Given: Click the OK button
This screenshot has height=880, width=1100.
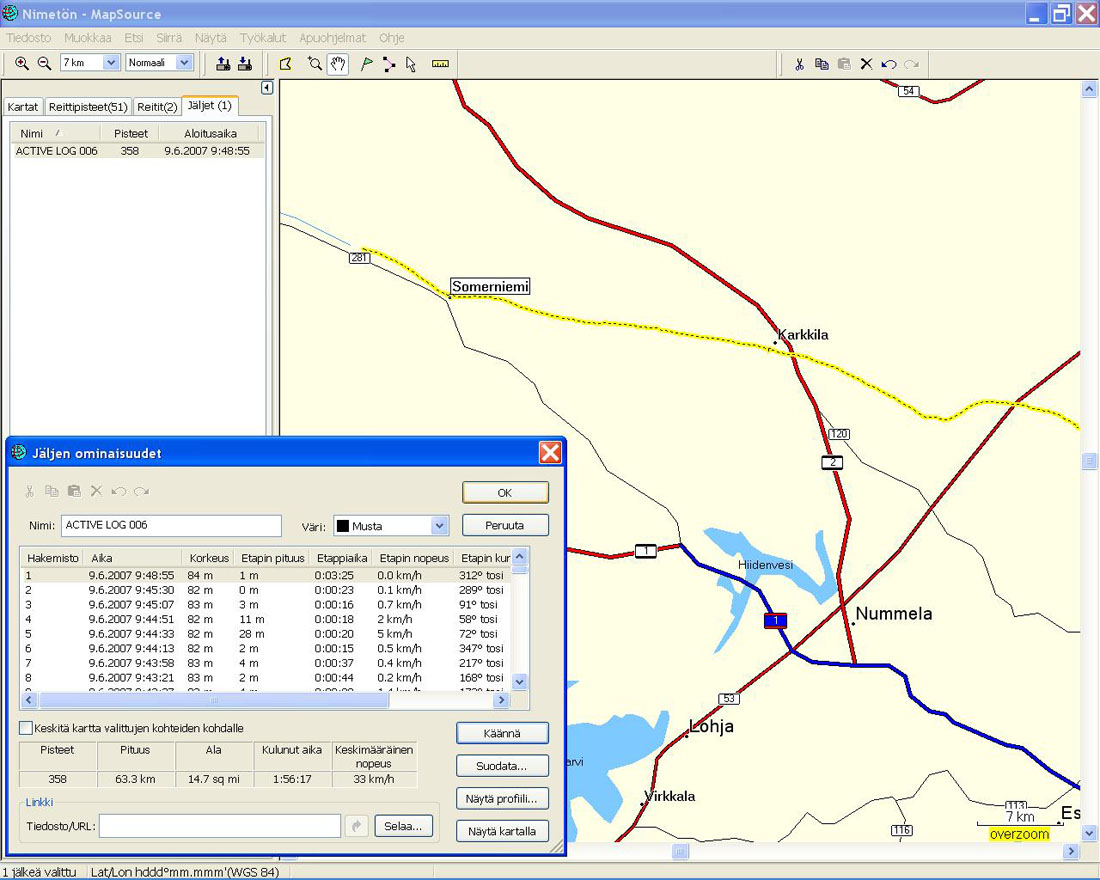Looking at the screenshot, I should (x=505, y=493).
